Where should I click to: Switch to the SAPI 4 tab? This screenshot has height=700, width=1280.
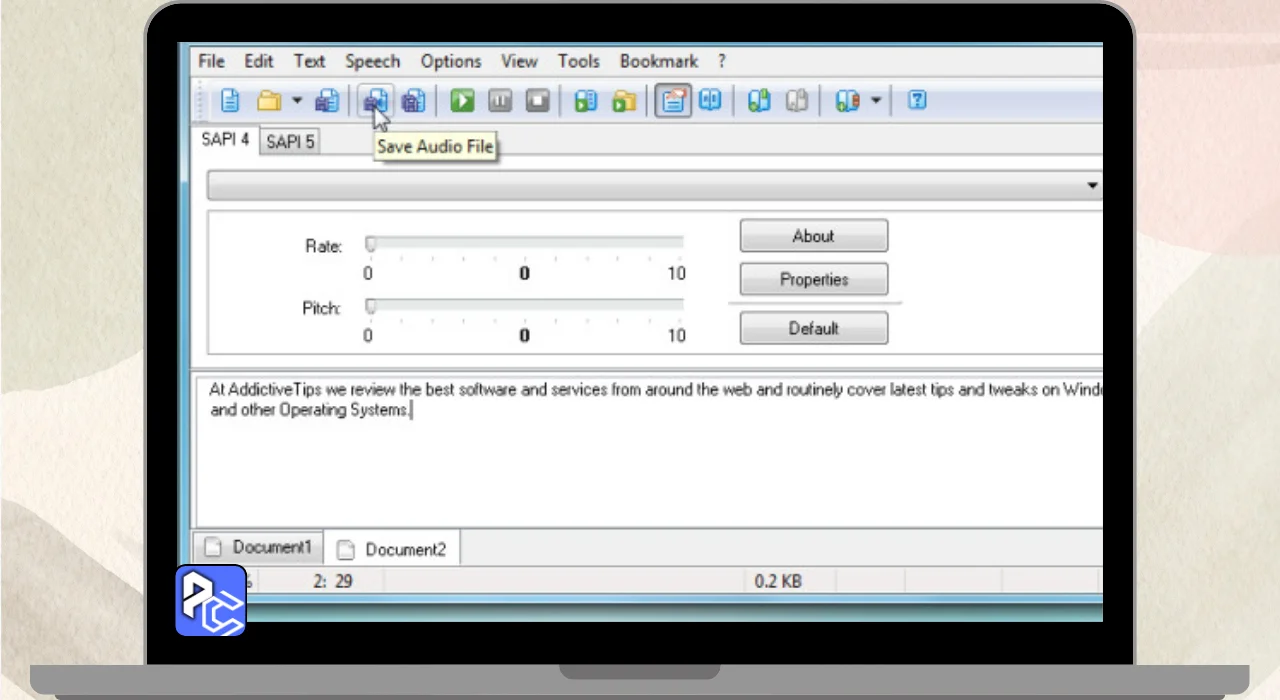pyautogui.click(x=226, y=140)
